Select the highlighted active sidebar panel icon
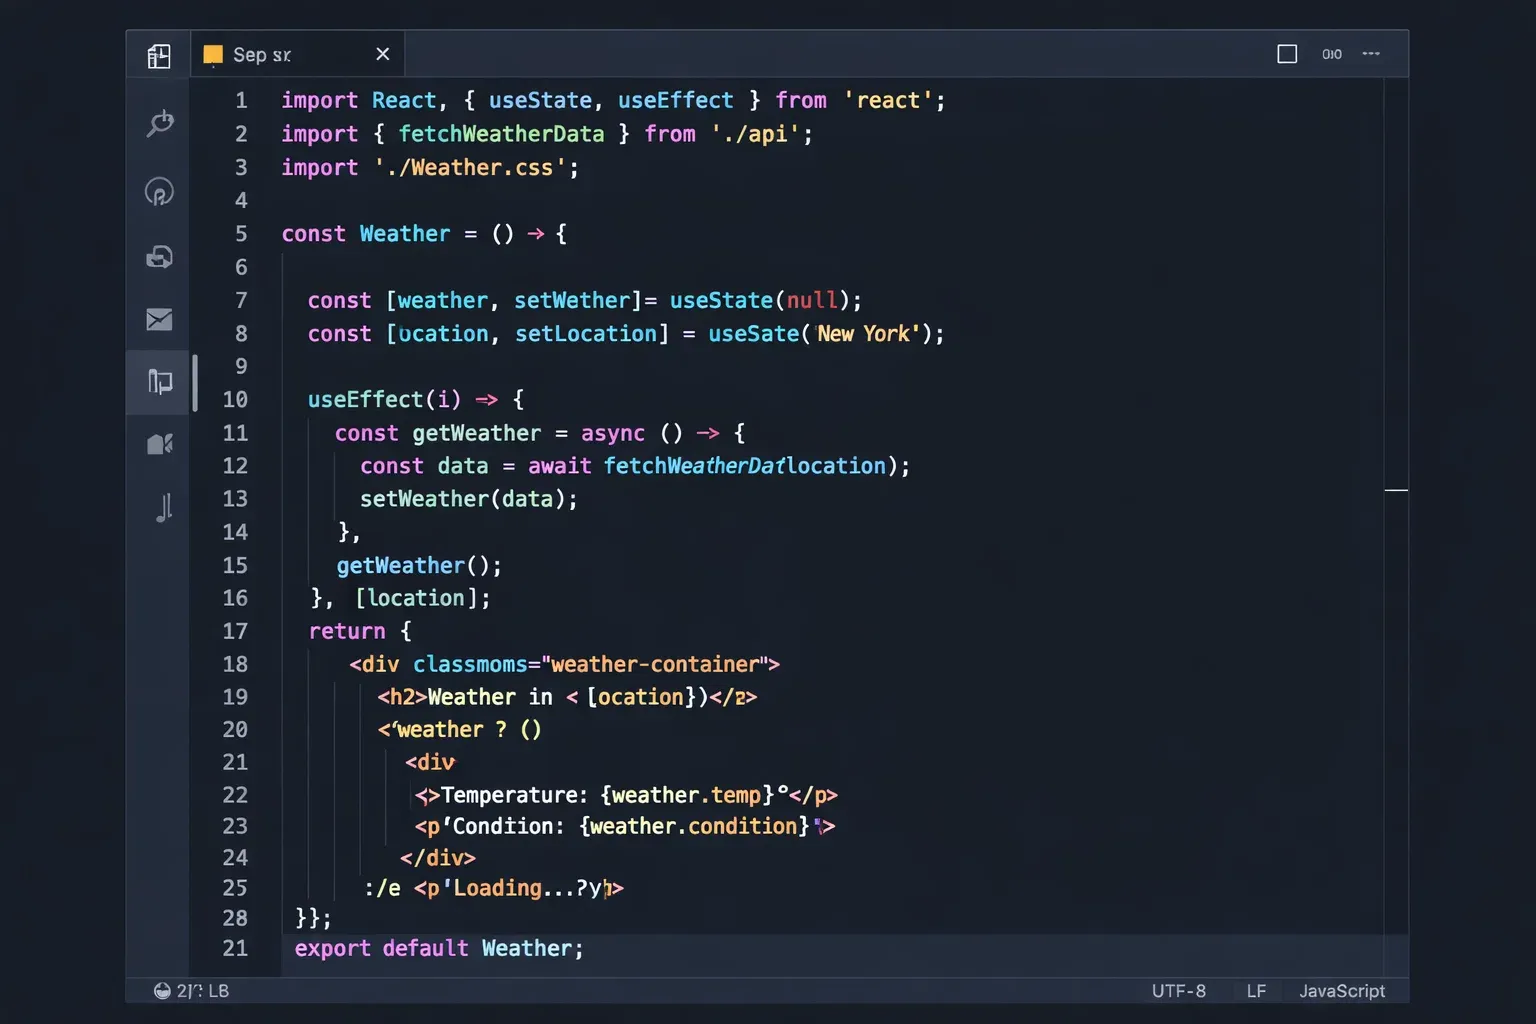The height and width of the screenshot is (1024, 1536). [x=160, y=382]
